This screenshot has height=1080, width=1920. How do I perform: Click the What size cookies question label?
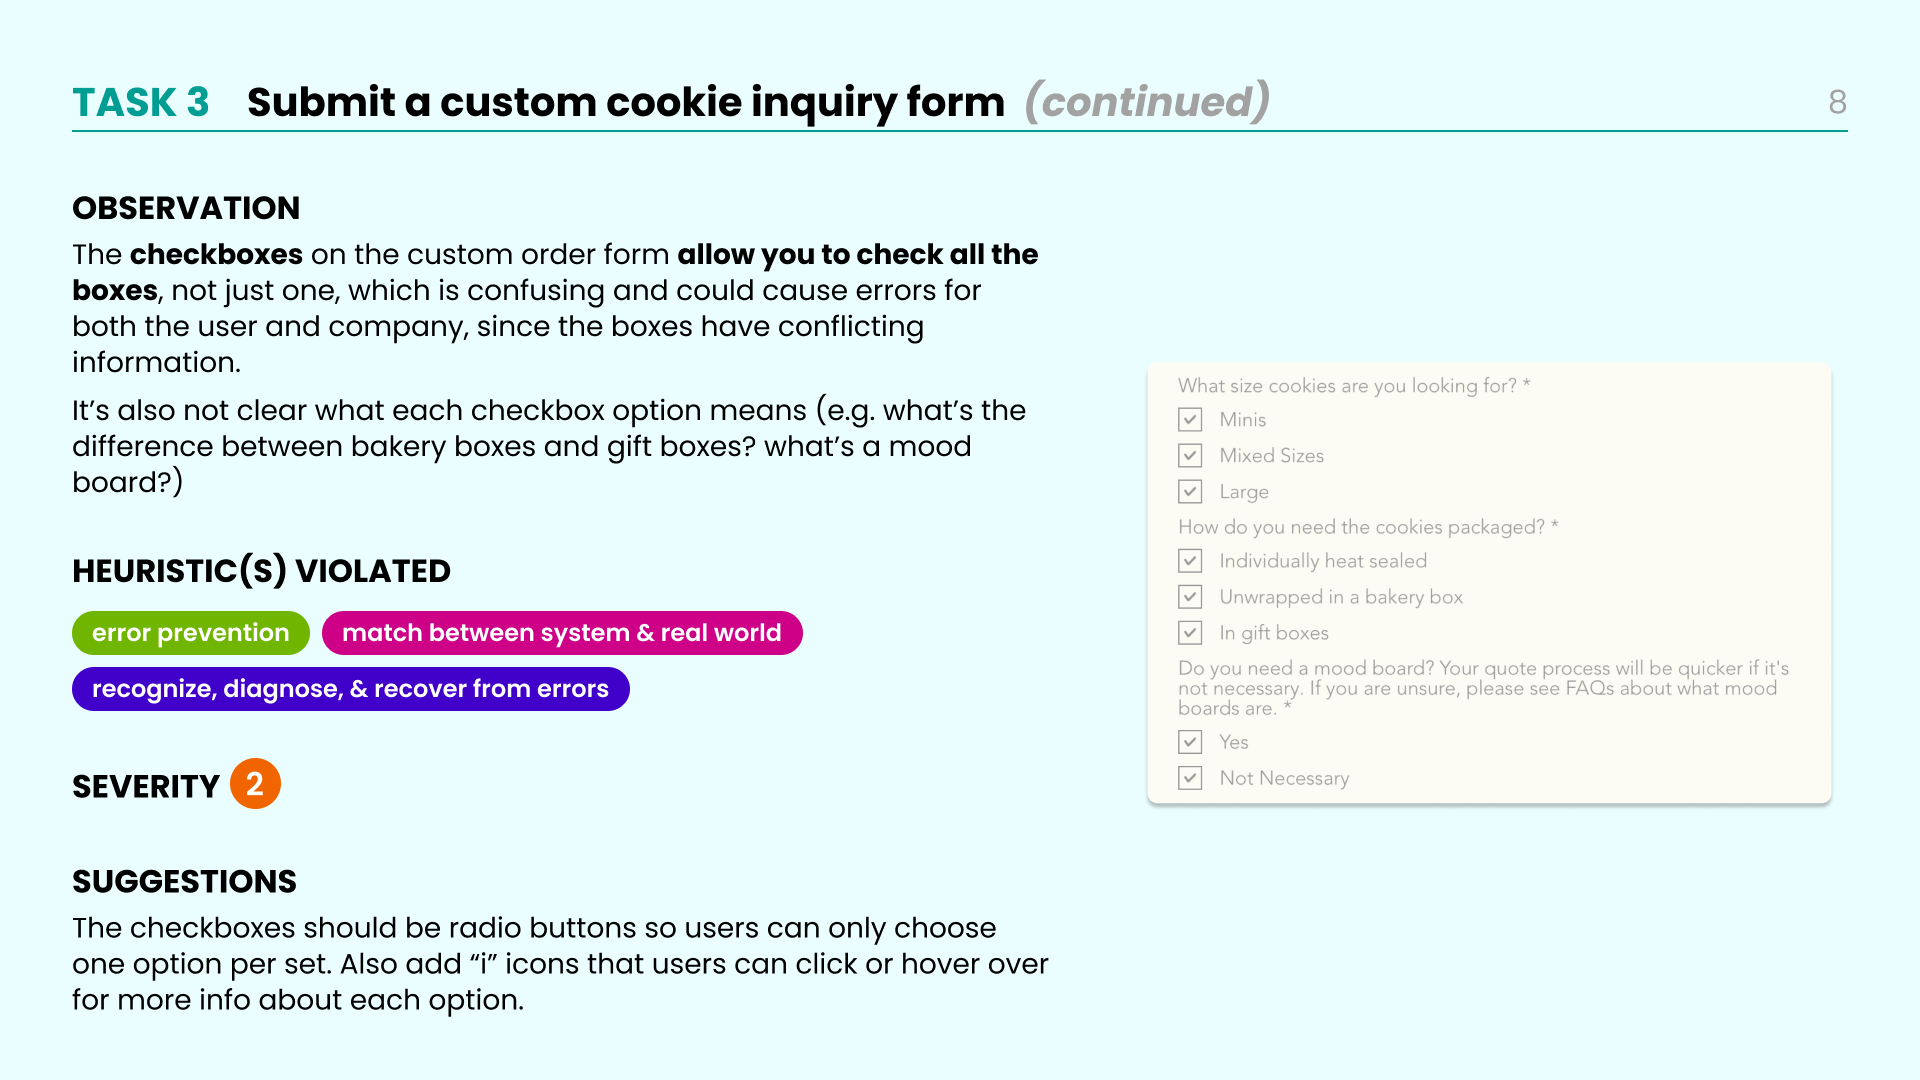click(x=1354, y=386)
